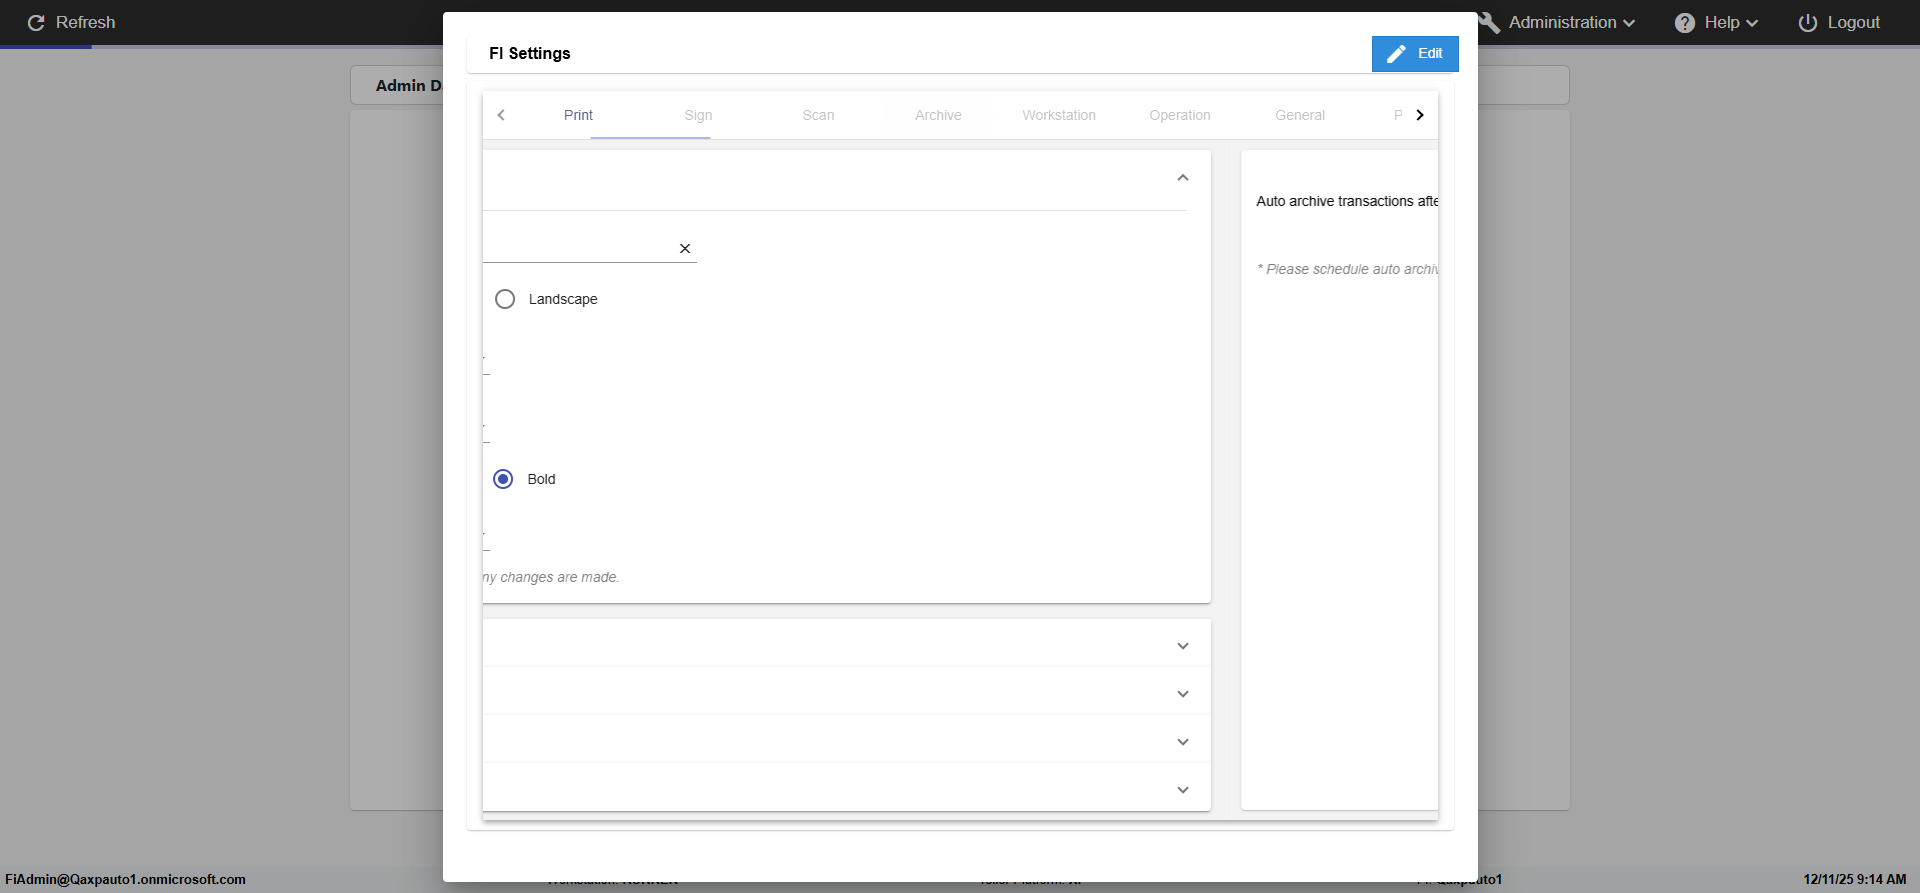Select the Bold radio button
Image resolution: width=1920 pixels, height=893 pixels.
(x=504, y=479)
